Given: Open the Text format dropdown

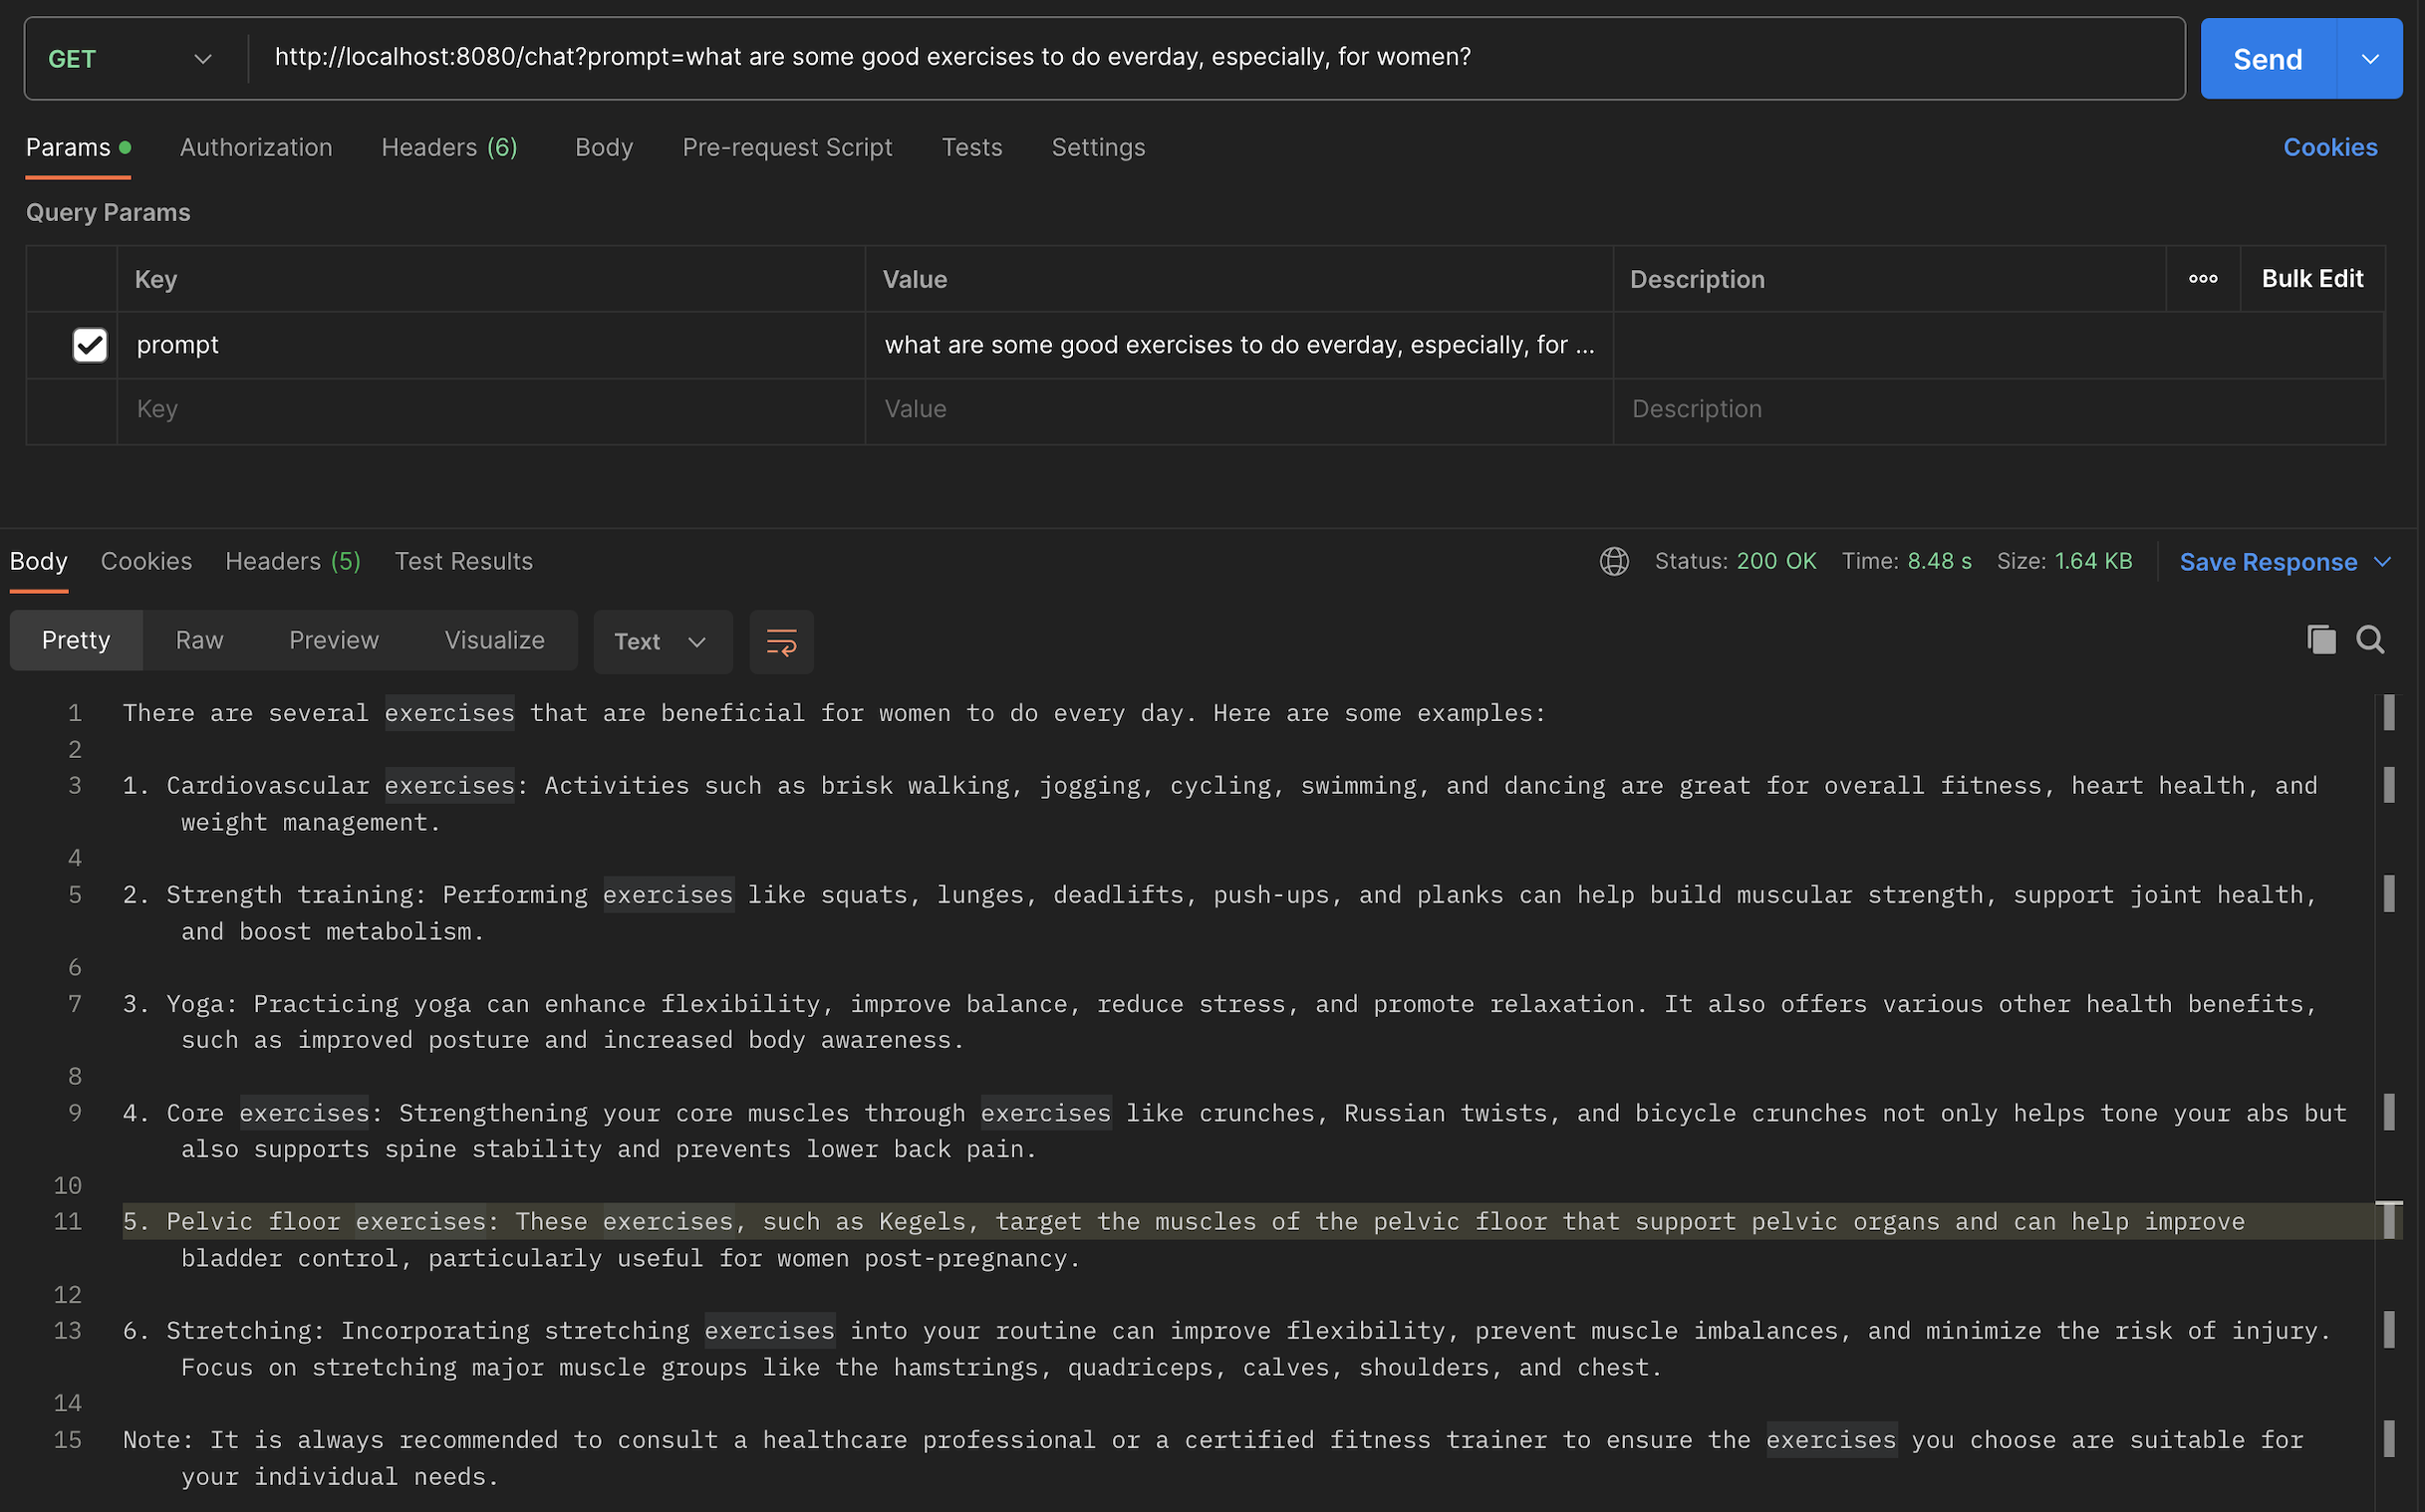Looking at the screenshot, I should (661, 641).
